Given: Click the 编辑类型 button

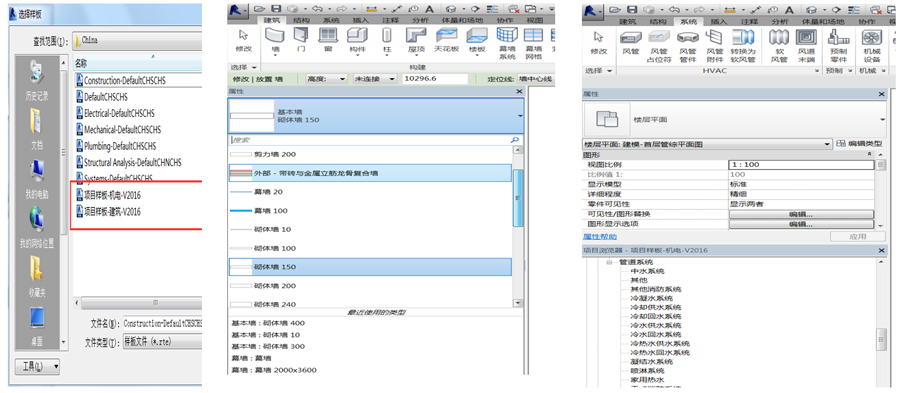Looking at the screenshot, I should [859, 144].
